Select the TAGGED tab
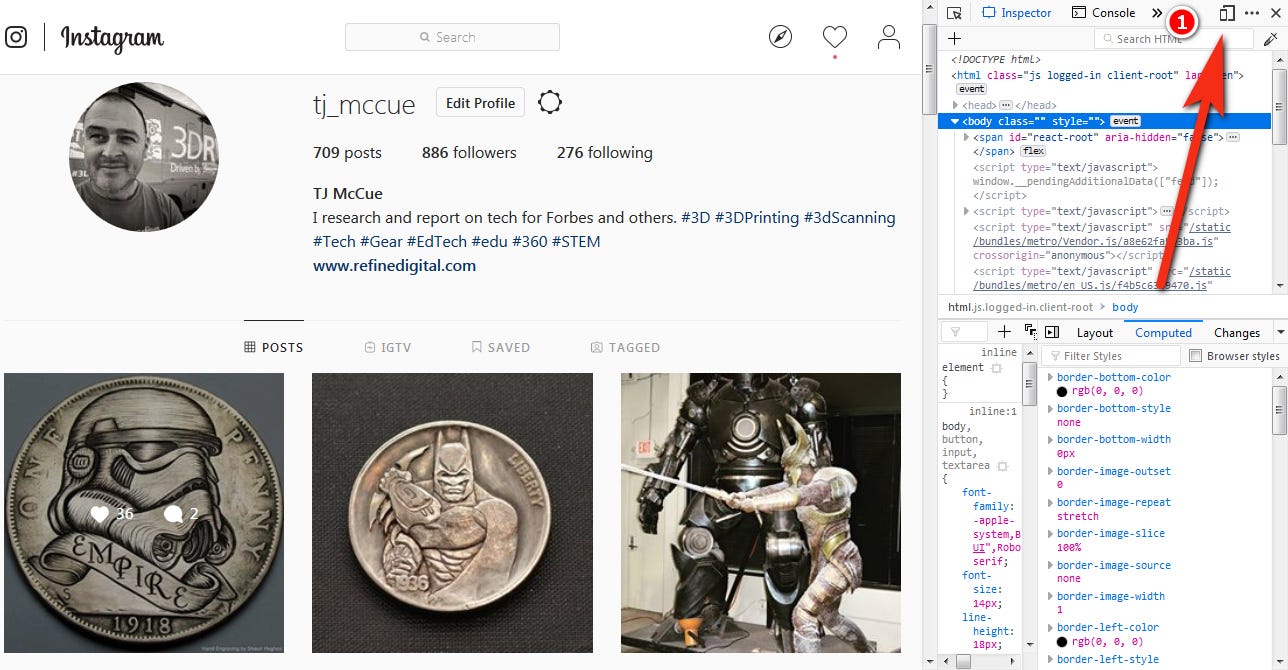The width and height of the screenshot is (1288, 670). [626, 347]
